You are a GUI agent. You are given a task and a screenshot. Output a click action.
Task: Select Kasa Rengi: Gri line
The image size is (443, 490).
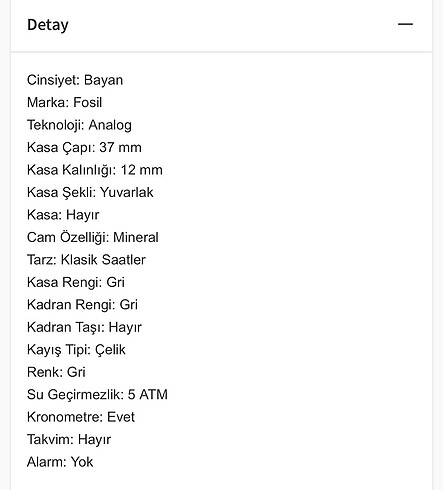[x=76, y=282]
